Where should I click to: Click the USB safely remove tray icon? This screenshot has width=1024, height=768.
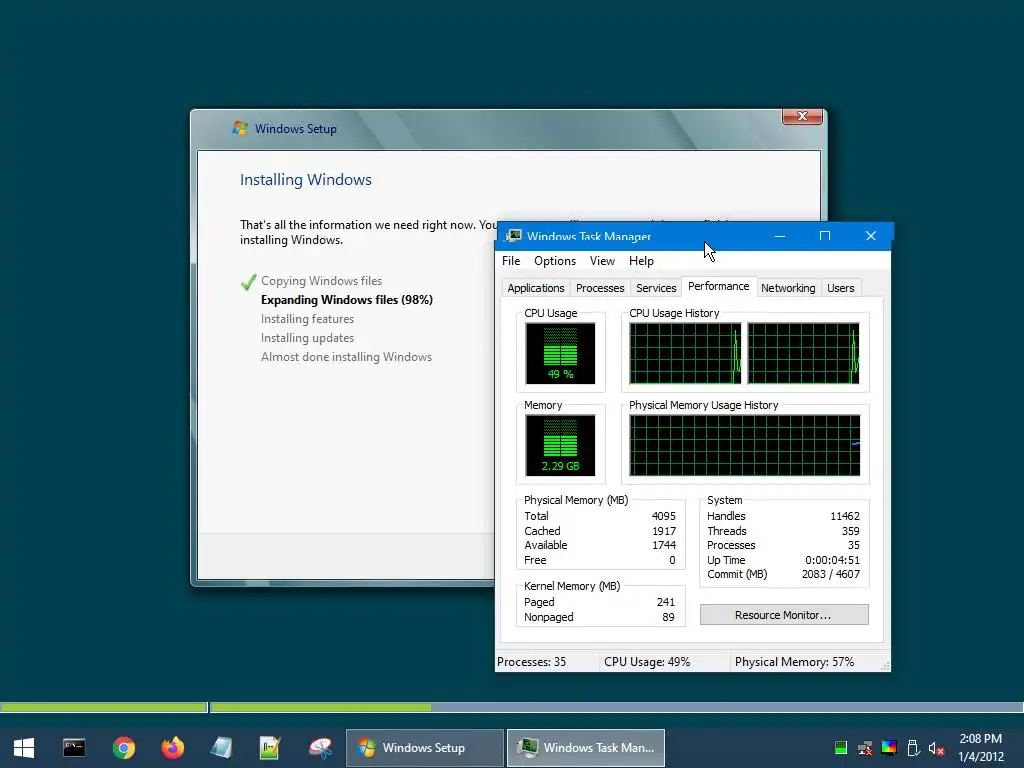click(x=913, y=748)
